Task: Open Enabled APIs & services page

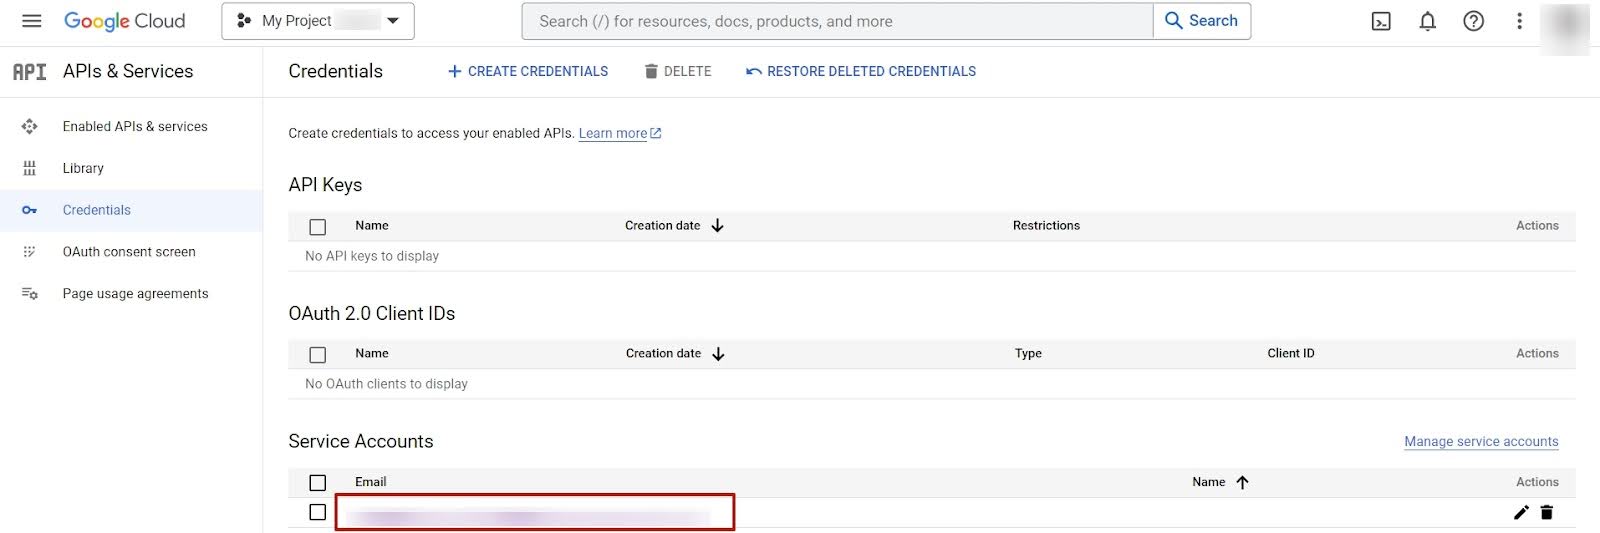Action: [135, 127]
